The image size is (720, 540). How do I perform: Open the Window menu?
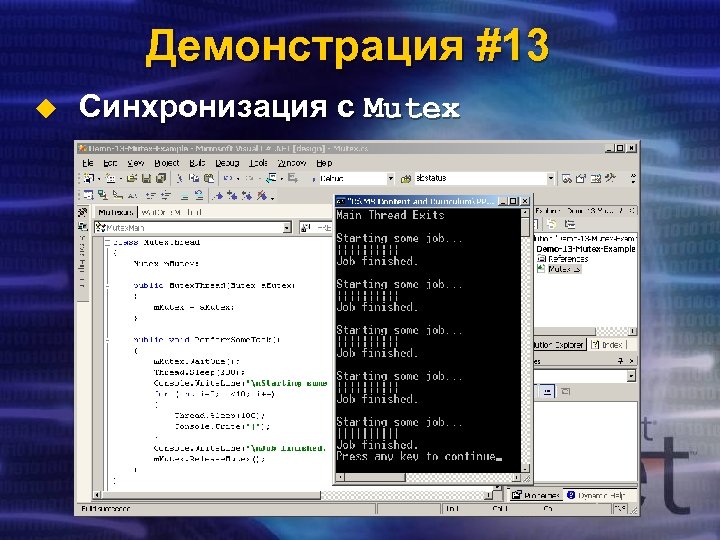[292, 163]
